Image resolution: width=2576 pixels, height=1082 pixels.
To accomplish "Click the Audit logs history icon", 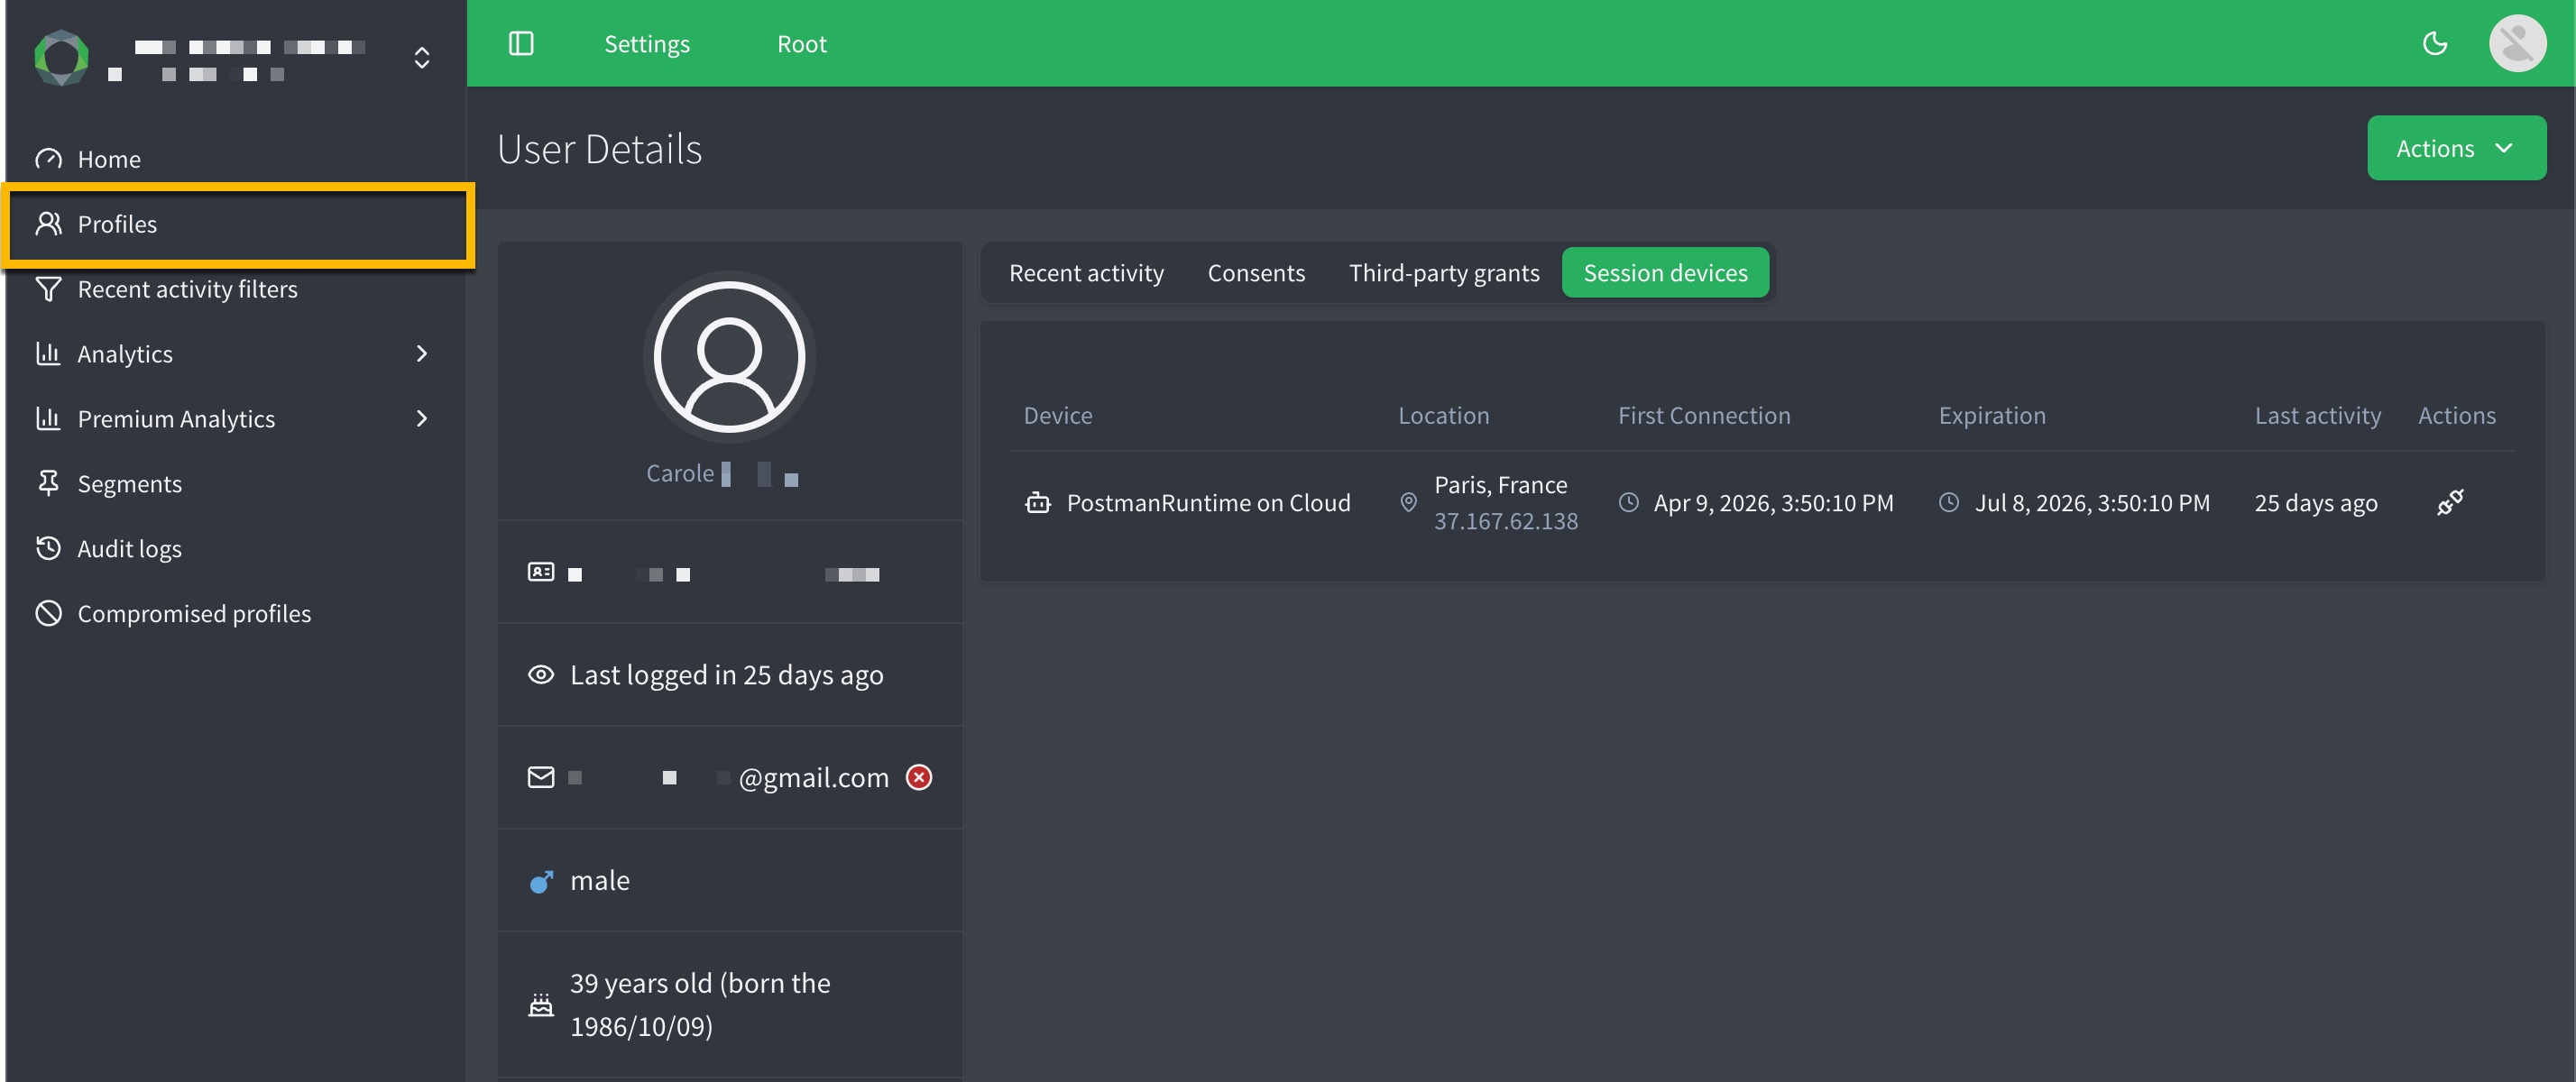I will (x=48, y=548).
